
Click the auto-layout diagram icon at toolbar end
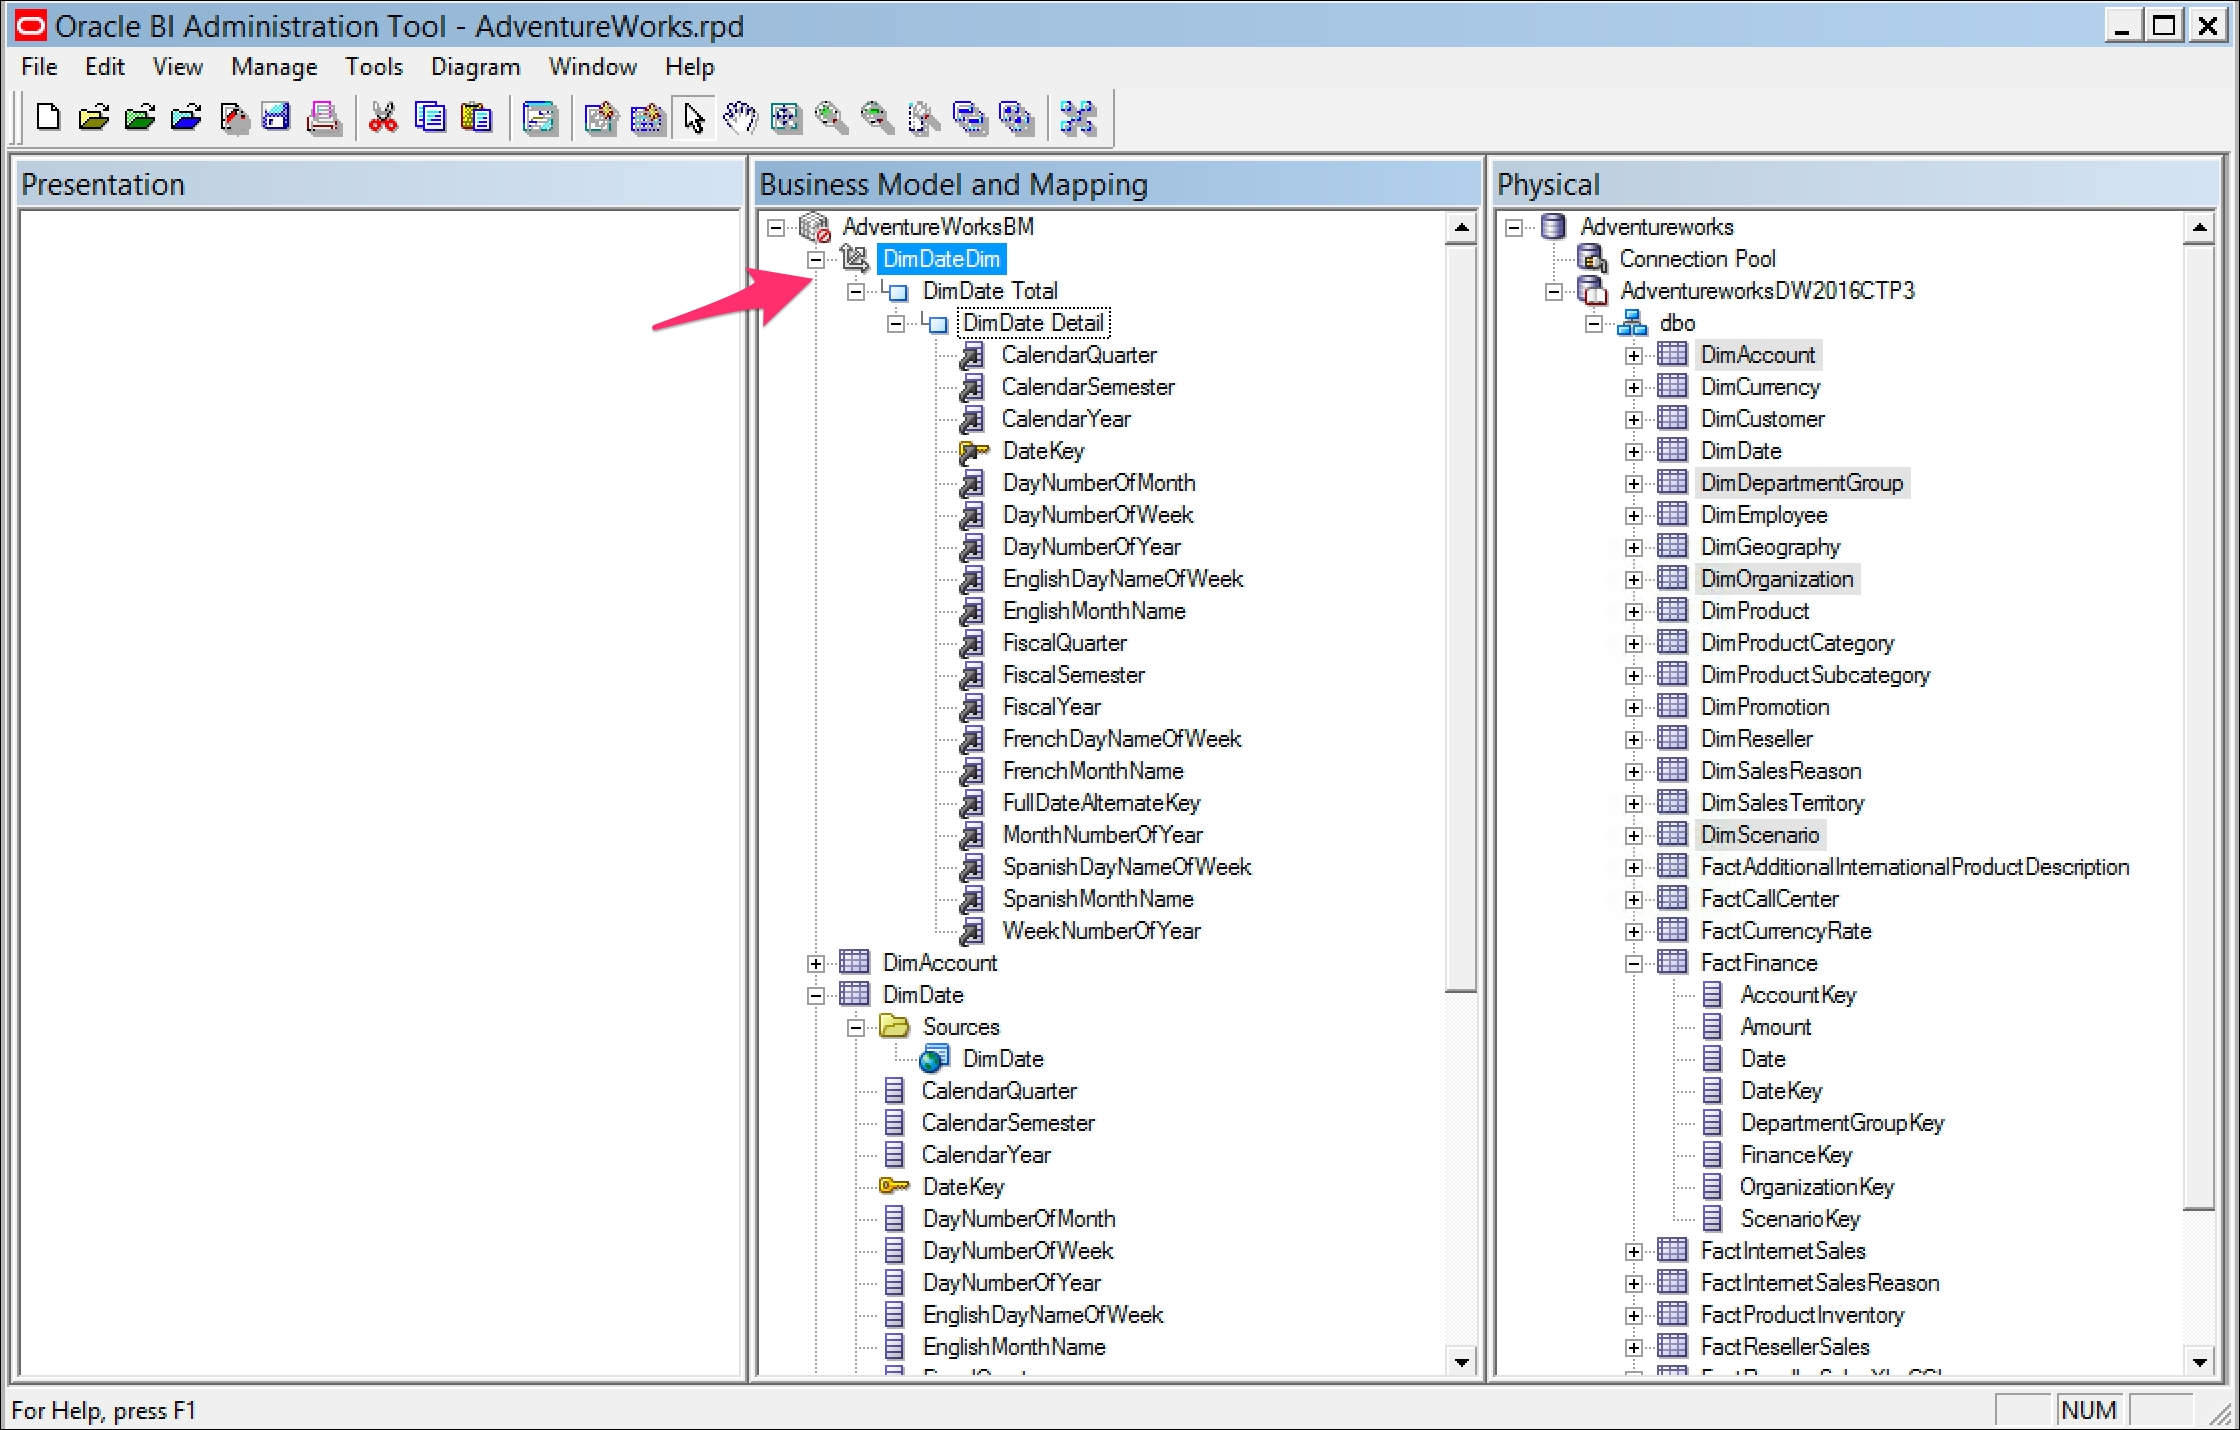1079,118
